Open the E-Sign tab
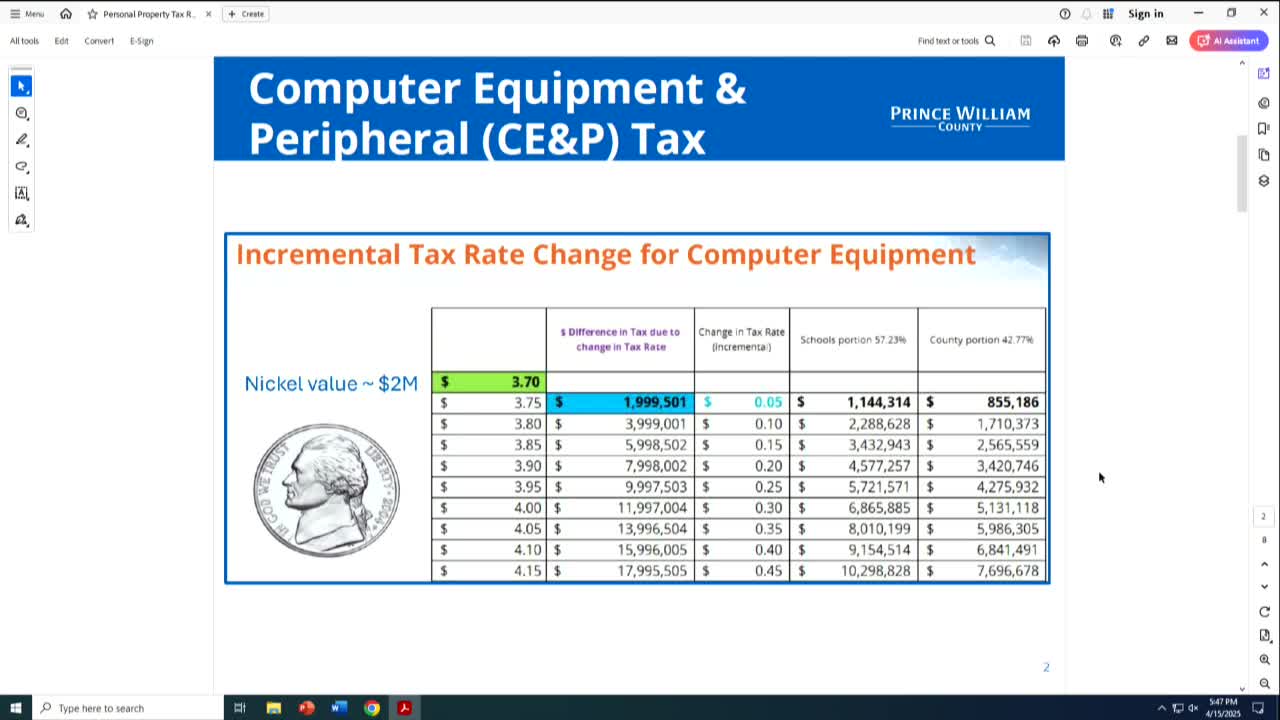Viewport: 1280px width, 720px height. pyautogui.click(x=141, y=41)
